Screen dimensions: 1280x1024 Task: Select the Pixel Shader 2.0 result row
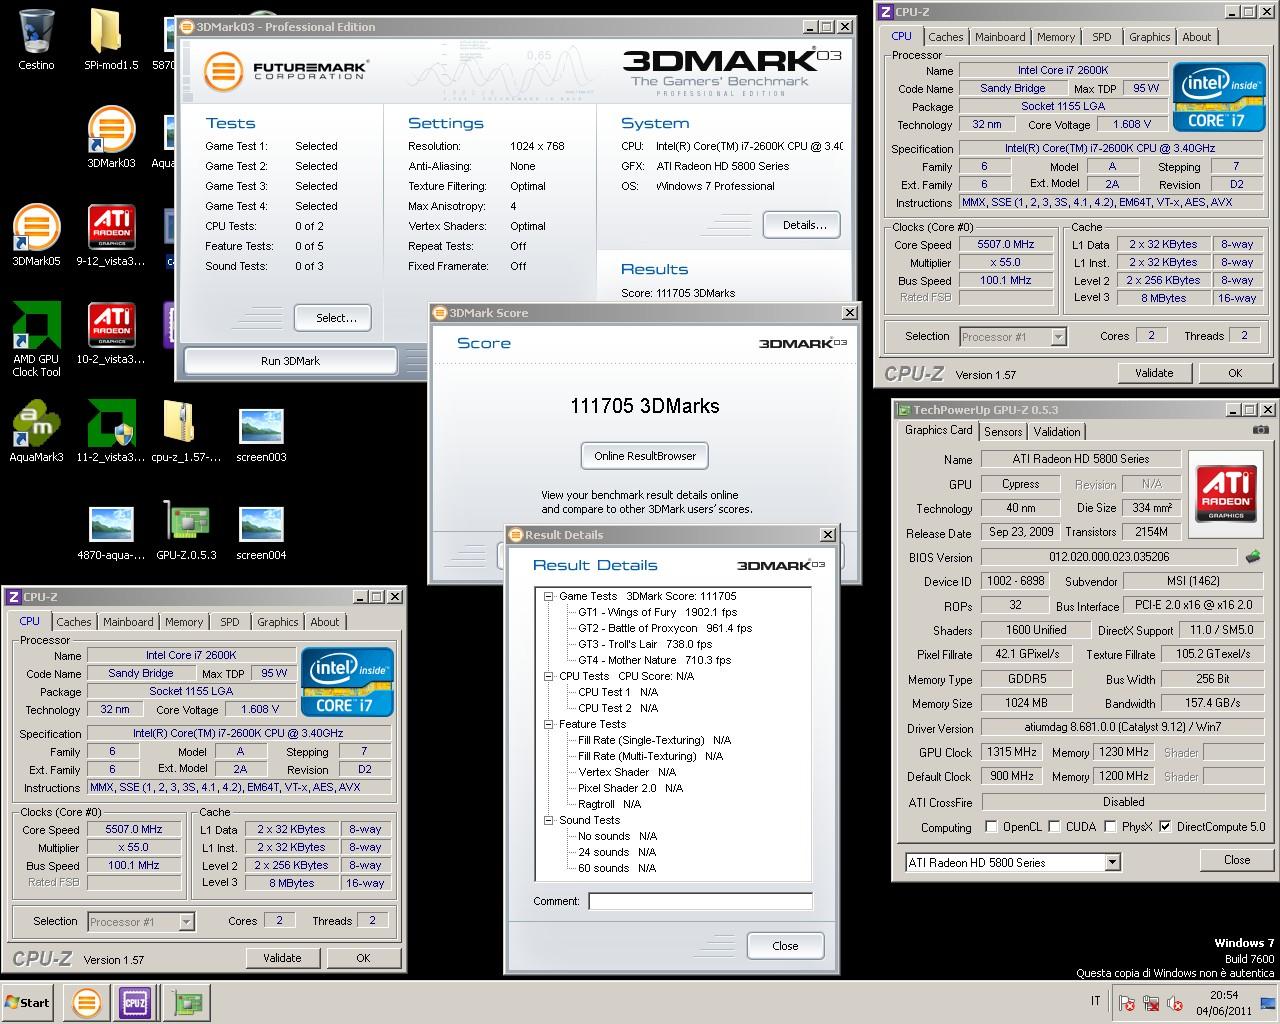click(x=630, y=788)
